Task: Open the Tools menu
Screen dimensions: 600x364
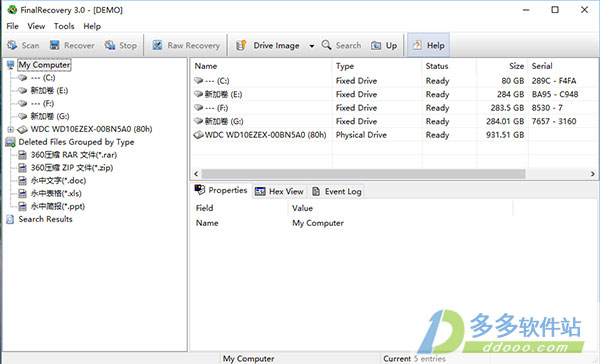Action: pos(64,26)
